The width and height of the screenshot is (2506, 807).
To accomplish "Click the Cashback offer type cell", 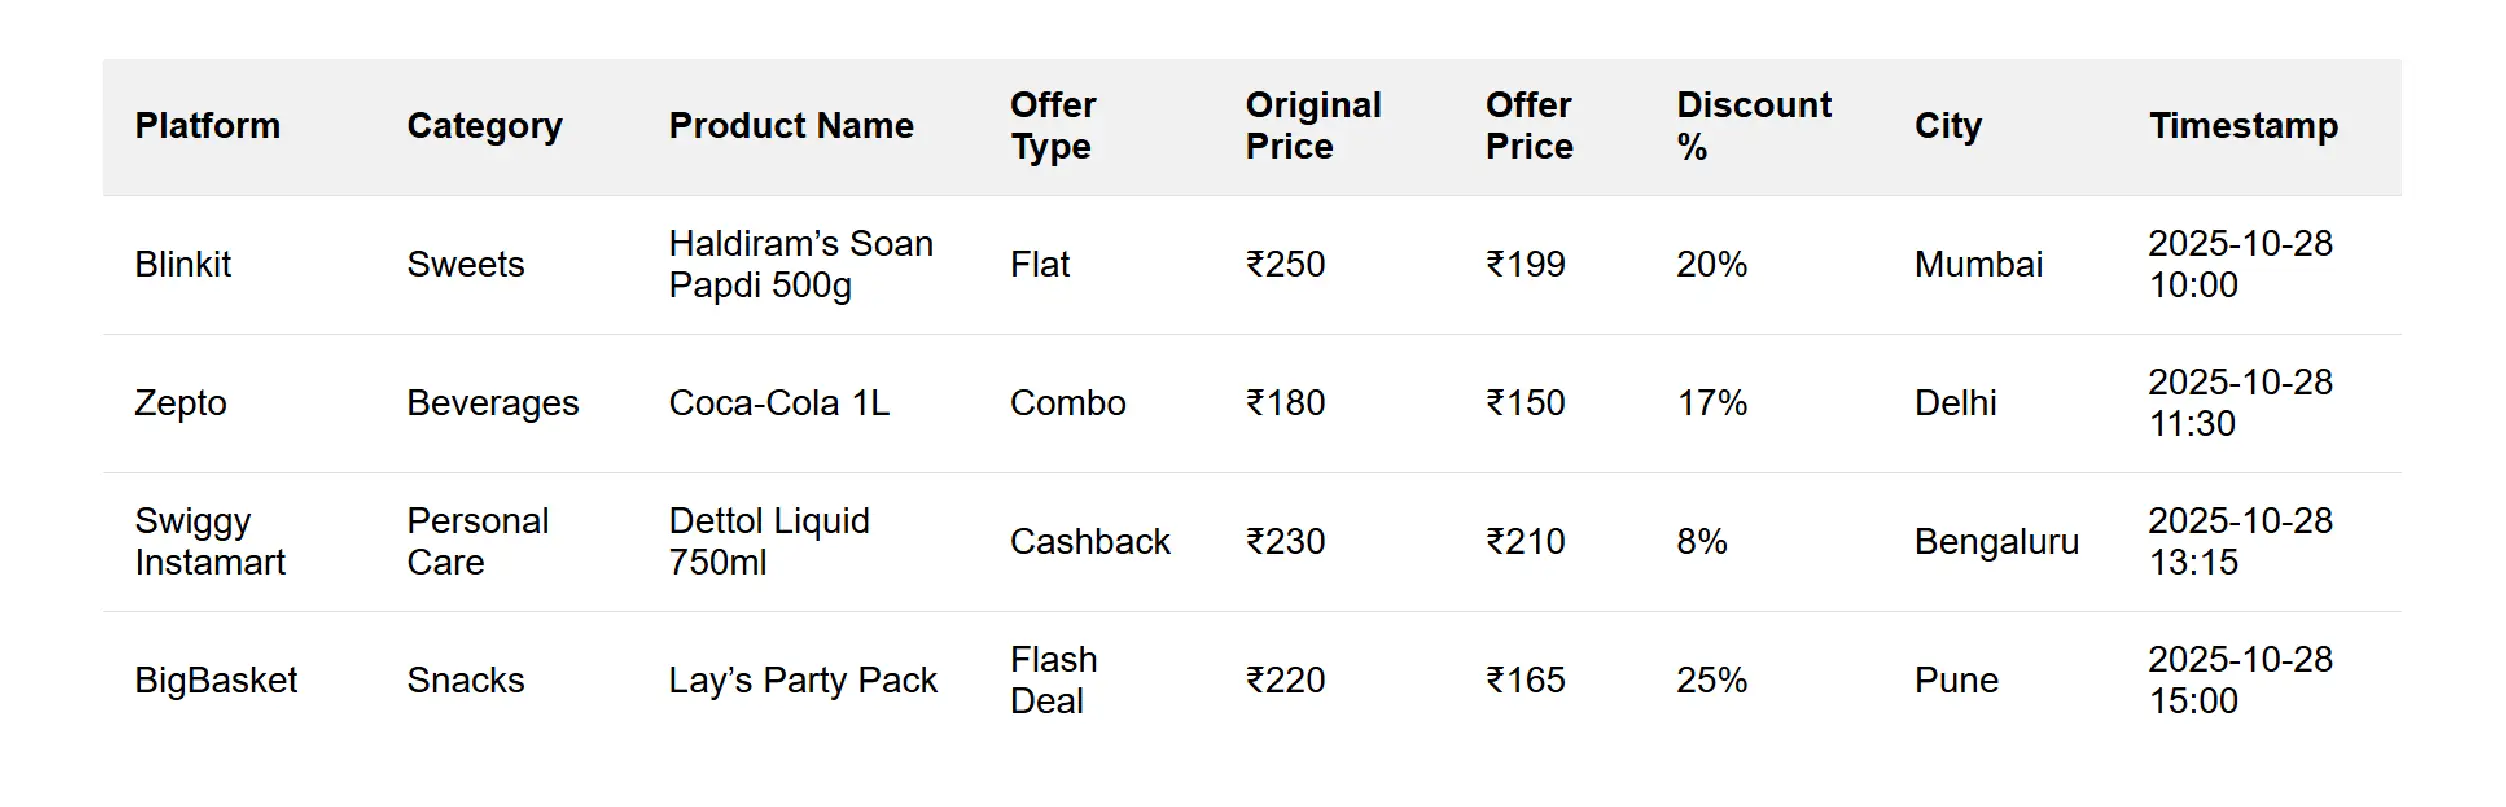I will (x=1089, y=542).
